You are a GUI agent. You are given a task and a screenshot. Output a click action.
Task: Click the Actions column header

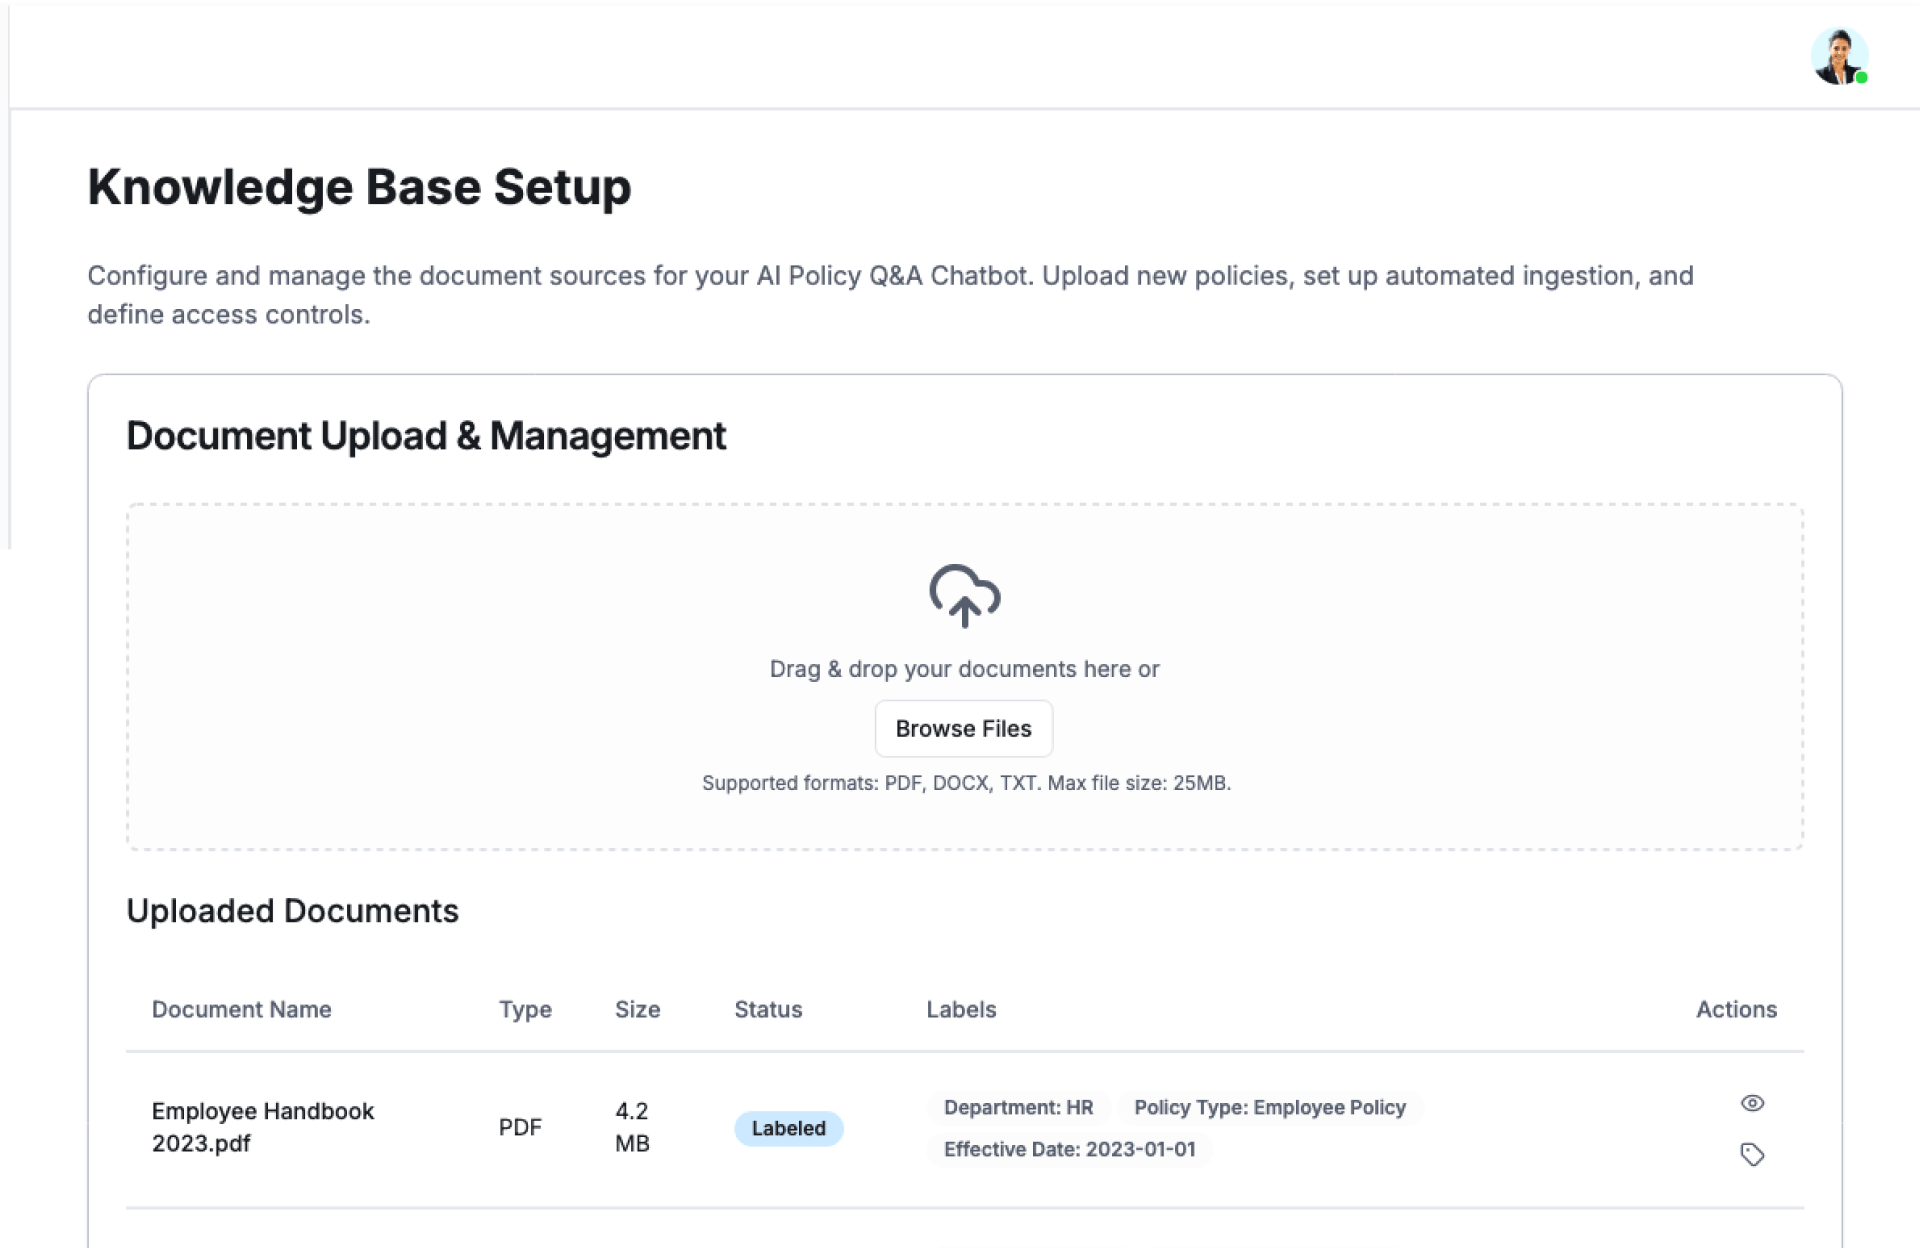(1735, 1009)
